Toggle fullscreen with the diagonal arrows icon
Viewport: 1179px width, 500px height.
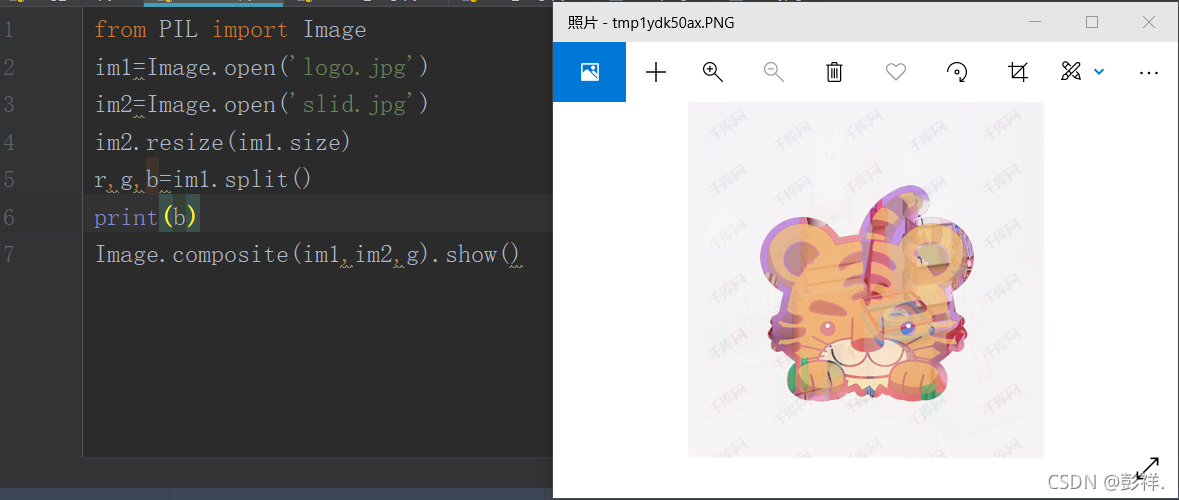(x=1147, y=469)
